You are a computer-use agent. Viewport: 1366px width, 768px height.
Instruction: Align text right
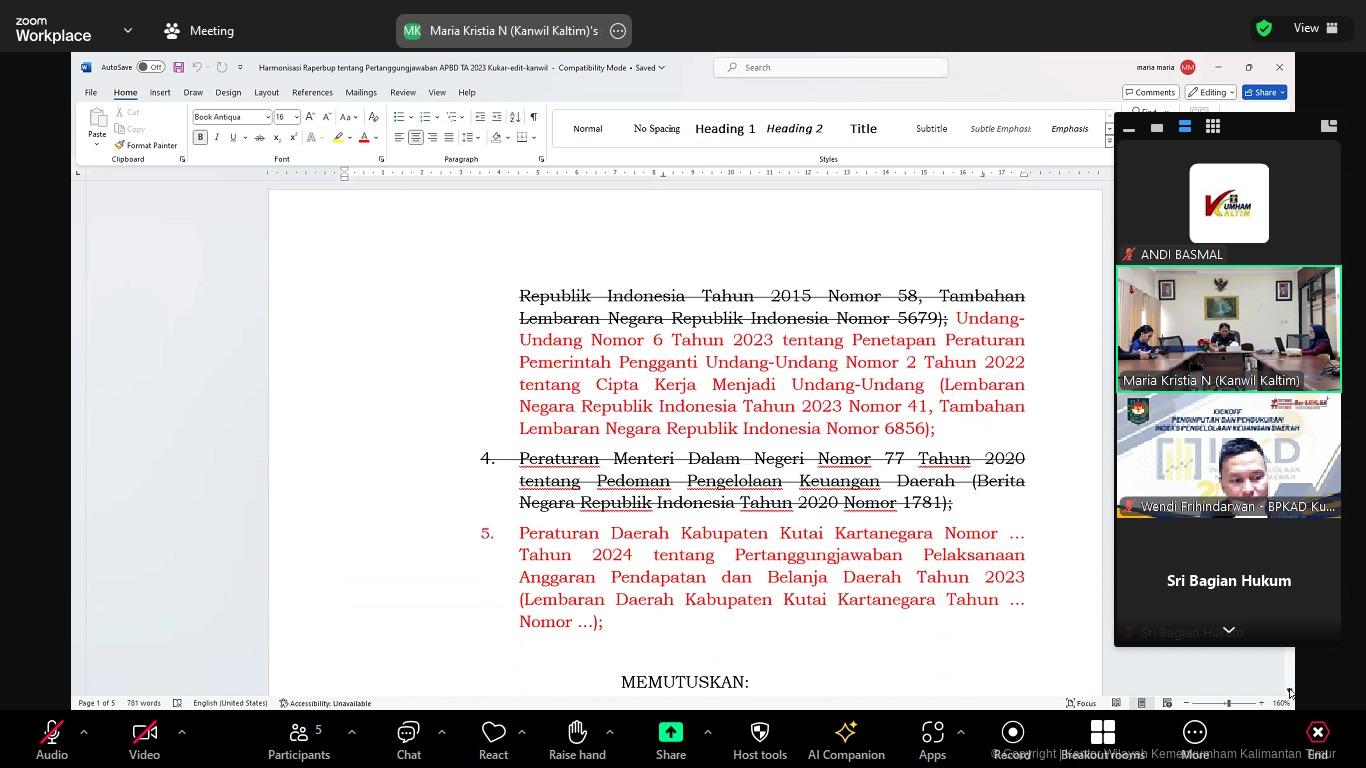tap(432, 137)
